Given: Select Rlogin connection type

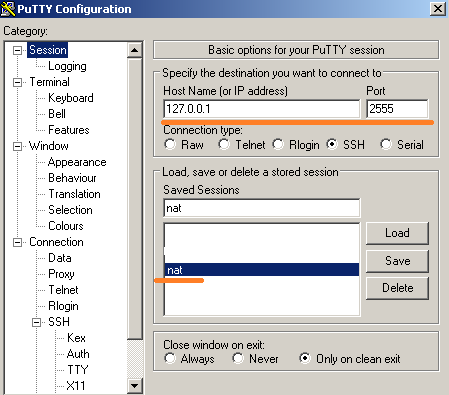Looking at the screenshot, I should point(278,144).
